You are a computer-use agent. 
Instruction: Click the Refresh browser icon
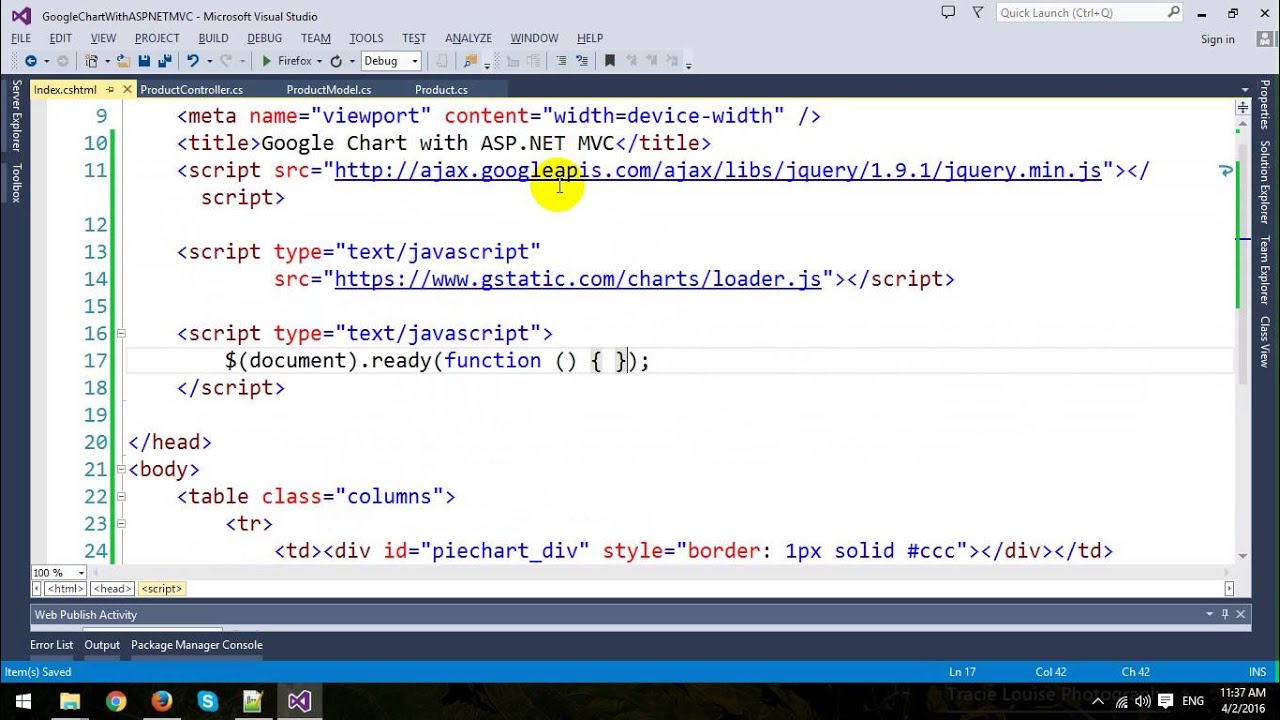[x=336, y=61]
